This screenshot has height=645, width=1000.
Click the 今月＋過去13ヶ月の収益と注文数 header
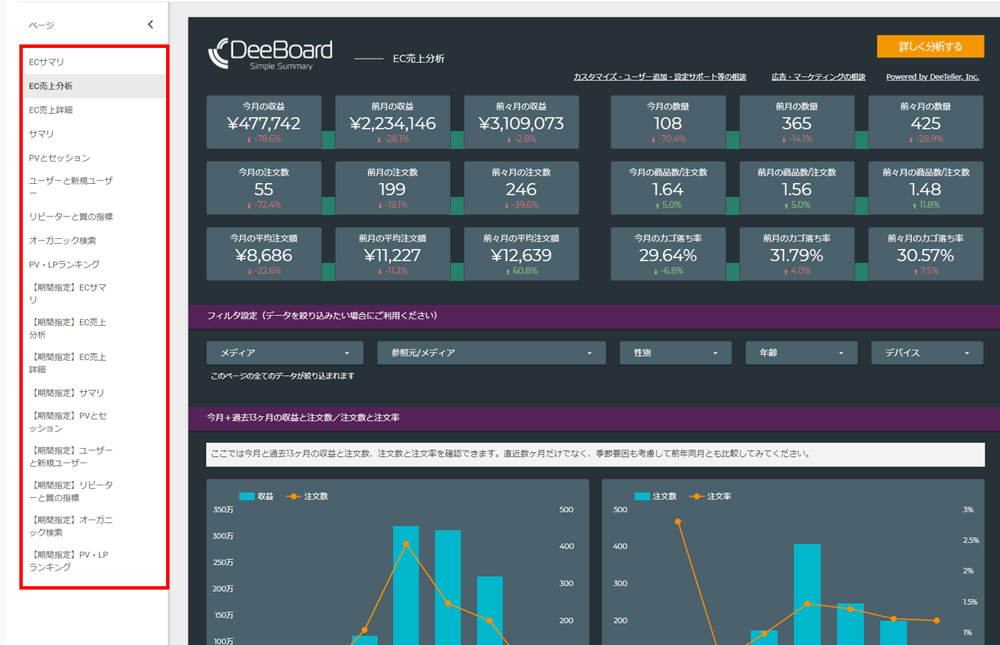coord(594,418)
